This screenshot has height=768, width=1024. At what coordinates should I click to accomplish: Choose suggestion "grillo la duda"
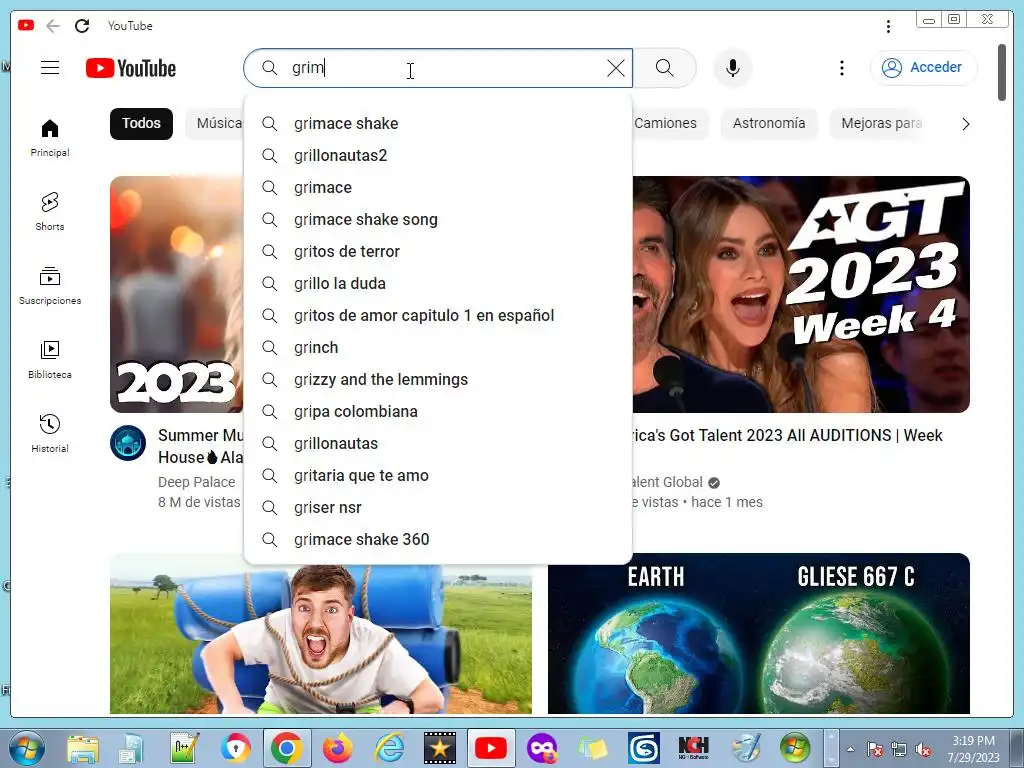438,283
